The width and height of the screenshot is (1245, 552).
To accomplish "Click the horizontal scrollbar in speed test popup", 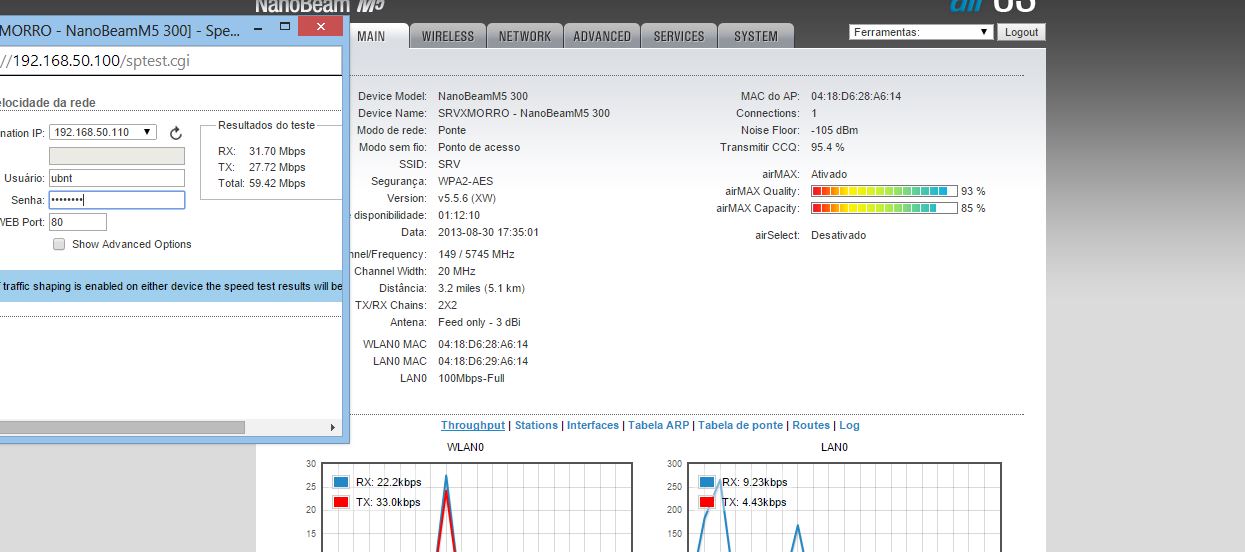I will click(122, 427).
